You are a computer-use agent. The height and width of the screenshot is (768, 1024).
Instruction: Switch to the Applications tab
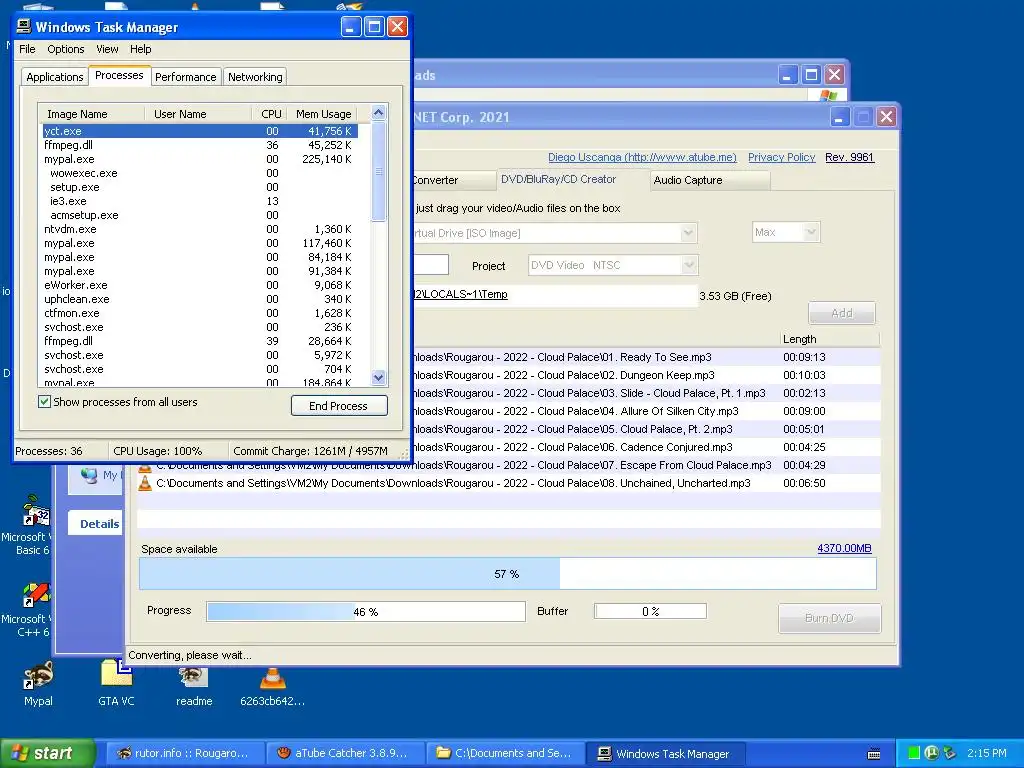click(55, 77)
